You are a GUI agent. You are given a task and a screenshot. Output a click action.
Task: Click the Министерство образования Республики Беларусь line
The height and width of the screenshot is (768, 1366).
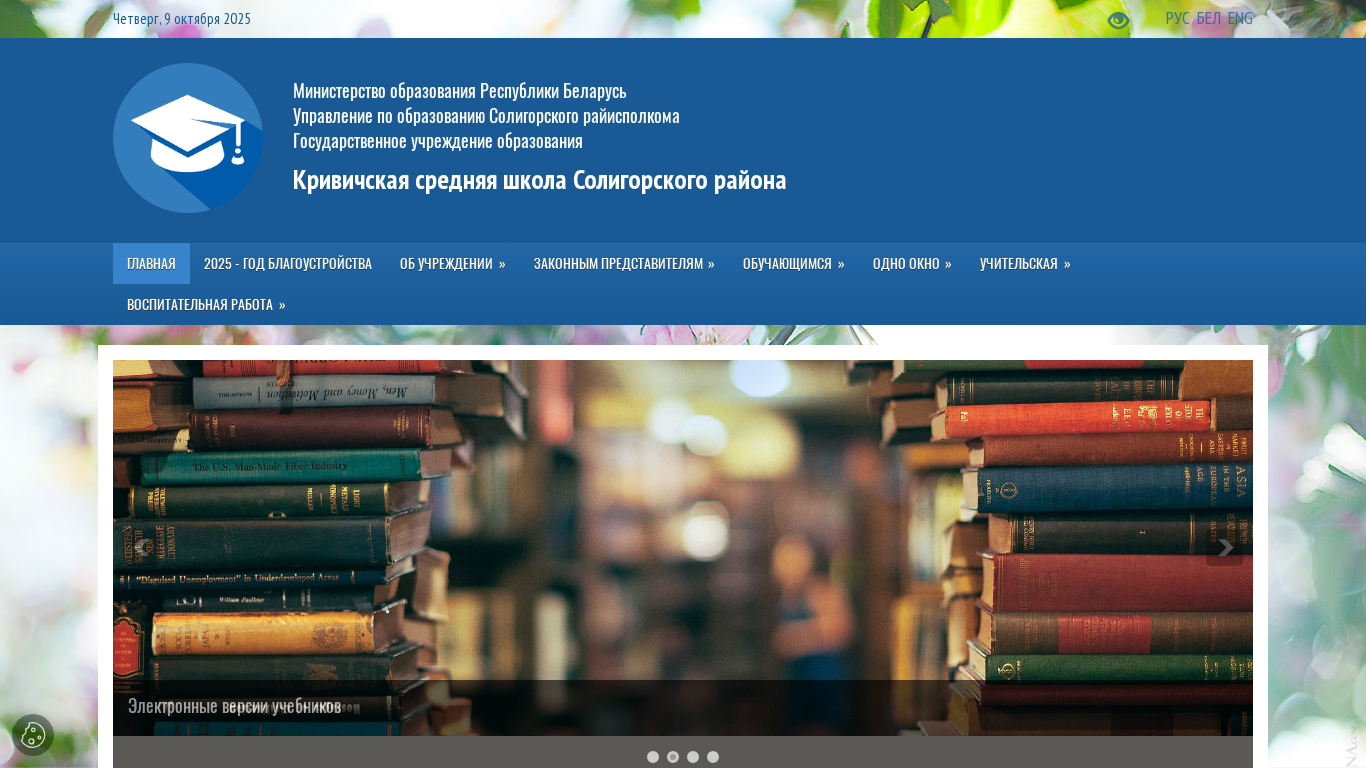click(460, 91)
